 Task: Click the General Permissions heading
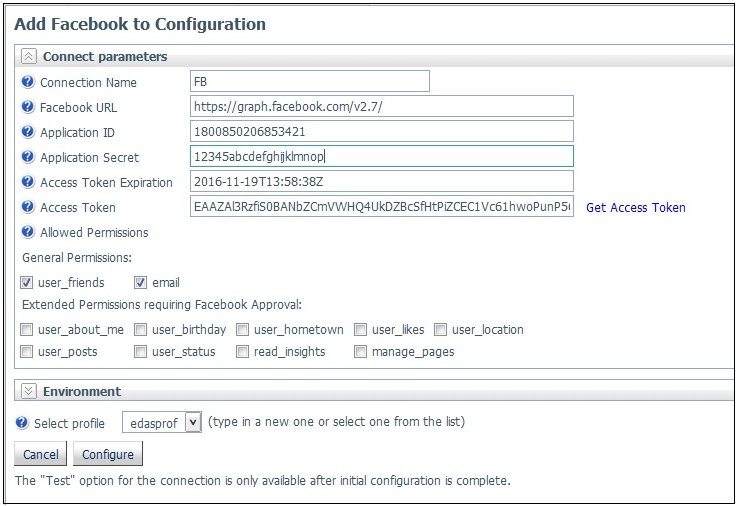tap(77, 257)
